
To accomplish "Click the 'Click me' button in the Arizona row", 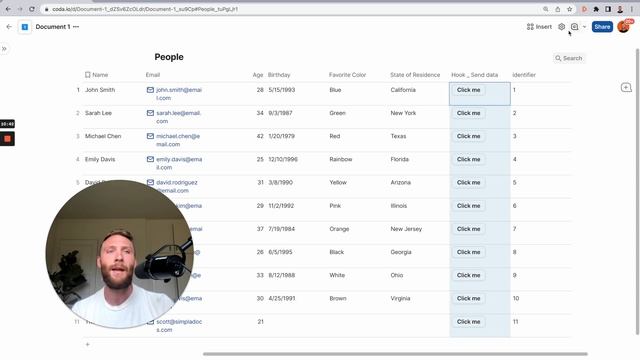I will [469, 182].
